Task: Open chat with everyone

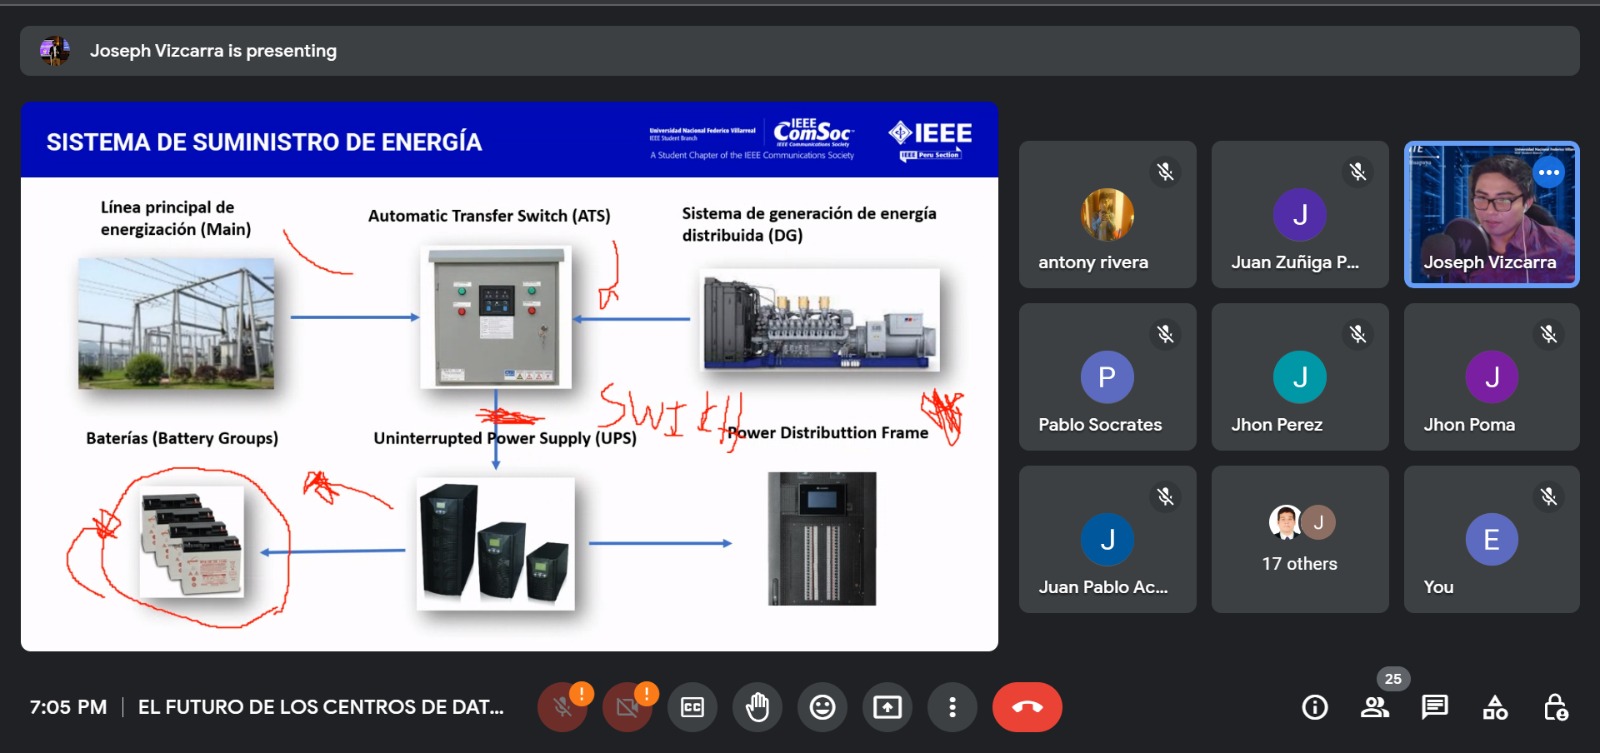Action: 1435,708
